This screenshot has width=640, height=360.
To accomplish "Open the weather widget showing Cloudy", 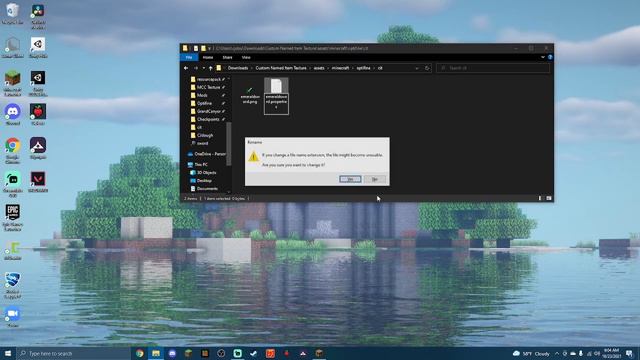I will click(531, 353).
